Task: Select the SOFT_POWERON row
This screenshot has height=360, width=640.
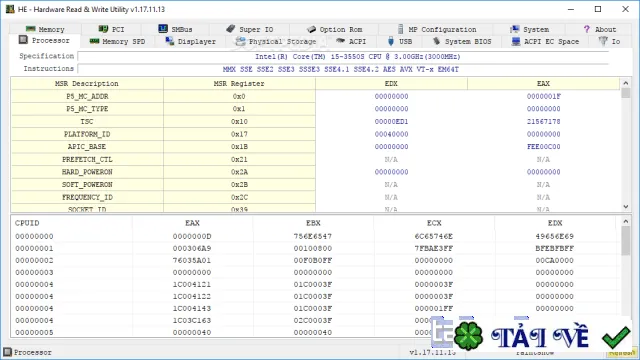Action: click(315, 184)
